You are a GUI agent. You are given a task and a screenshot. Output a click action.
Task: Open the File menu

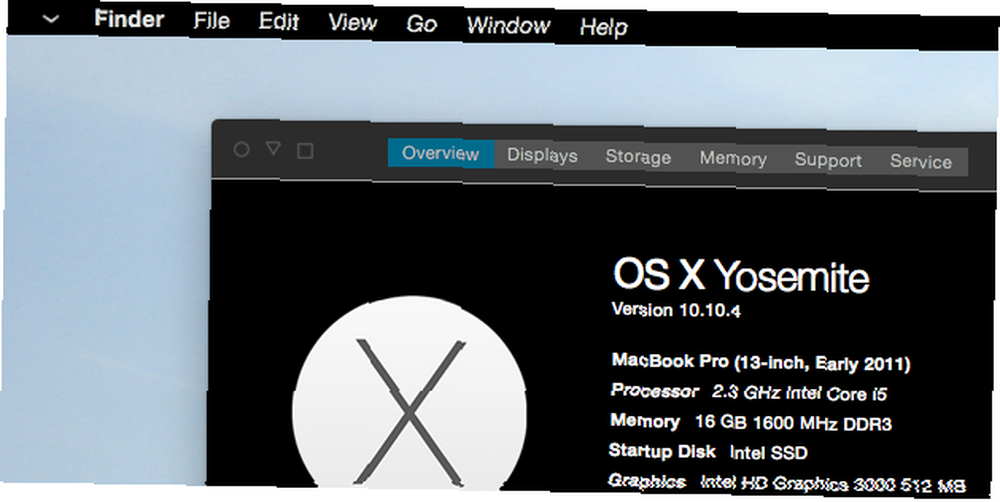212,21
